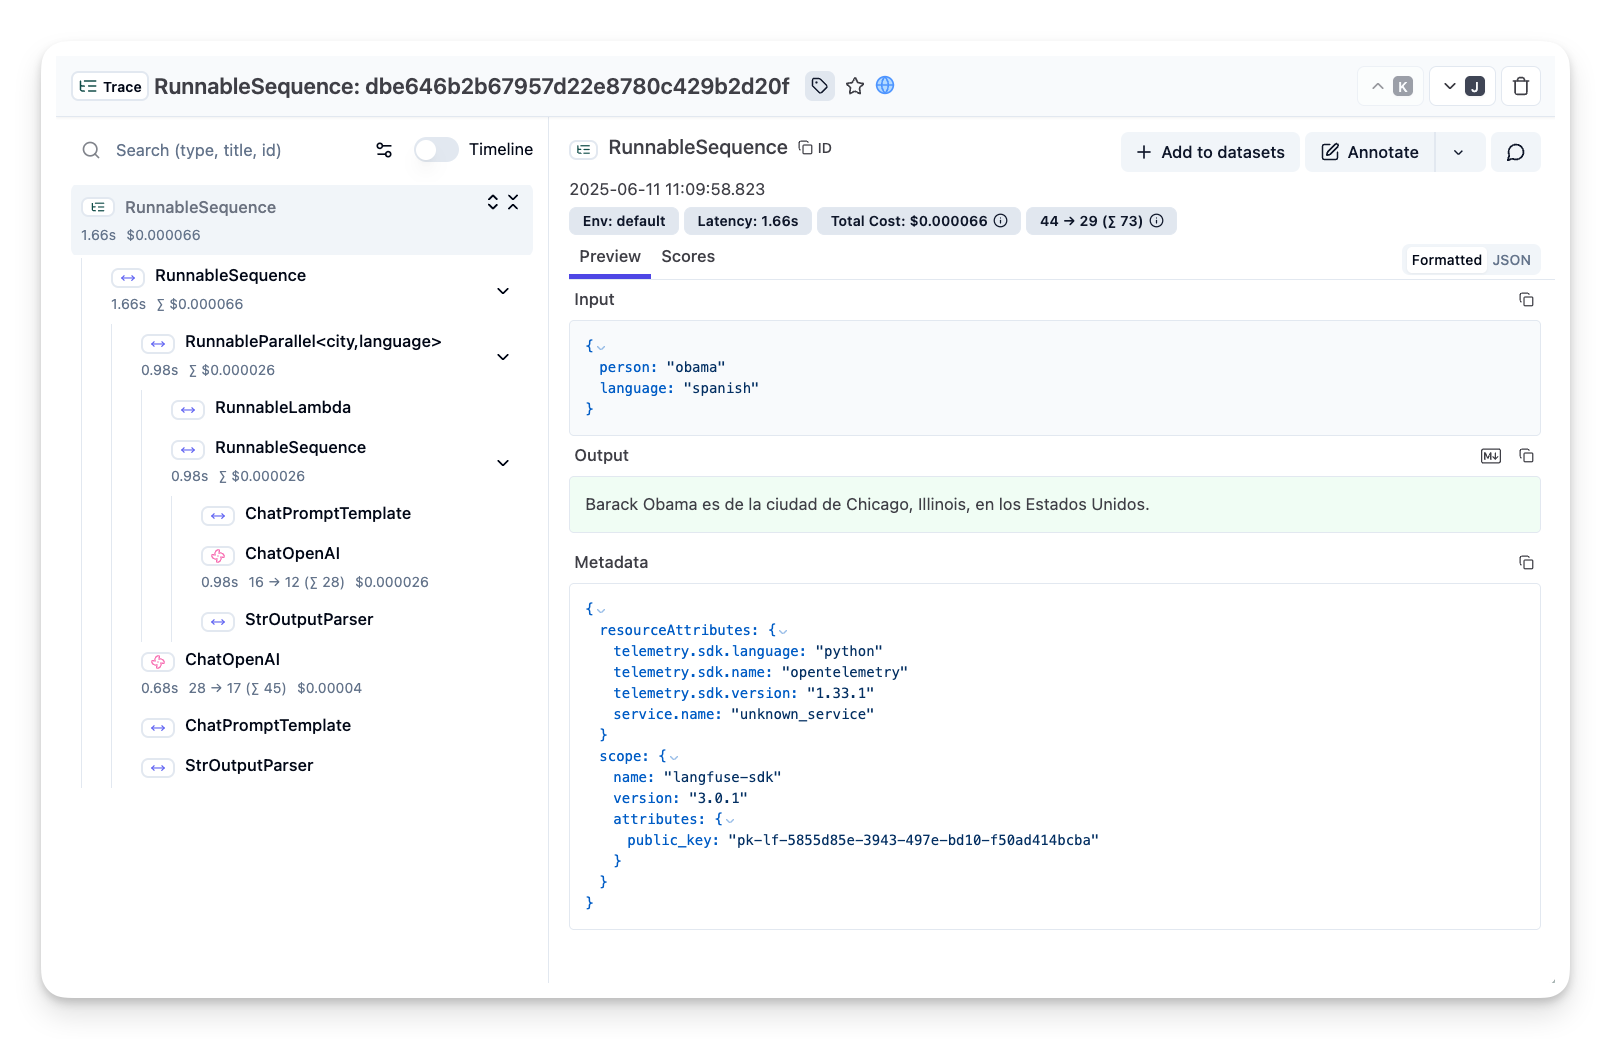Collapse the nested RunnableSequence under RunnableParallel
Screen dimensions: 1611x1039
tap(503, 463)
